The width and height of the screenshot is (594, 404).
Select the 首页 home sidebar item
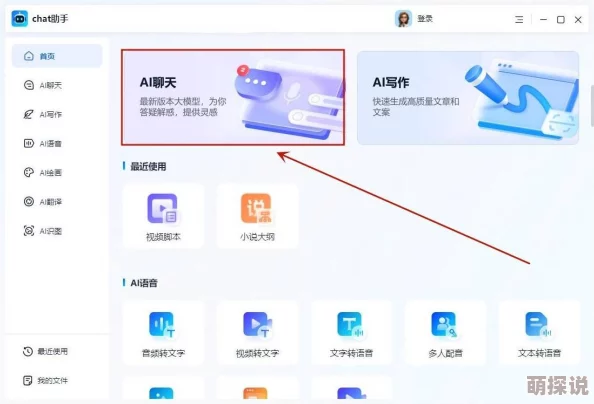(x=57, y=56)
